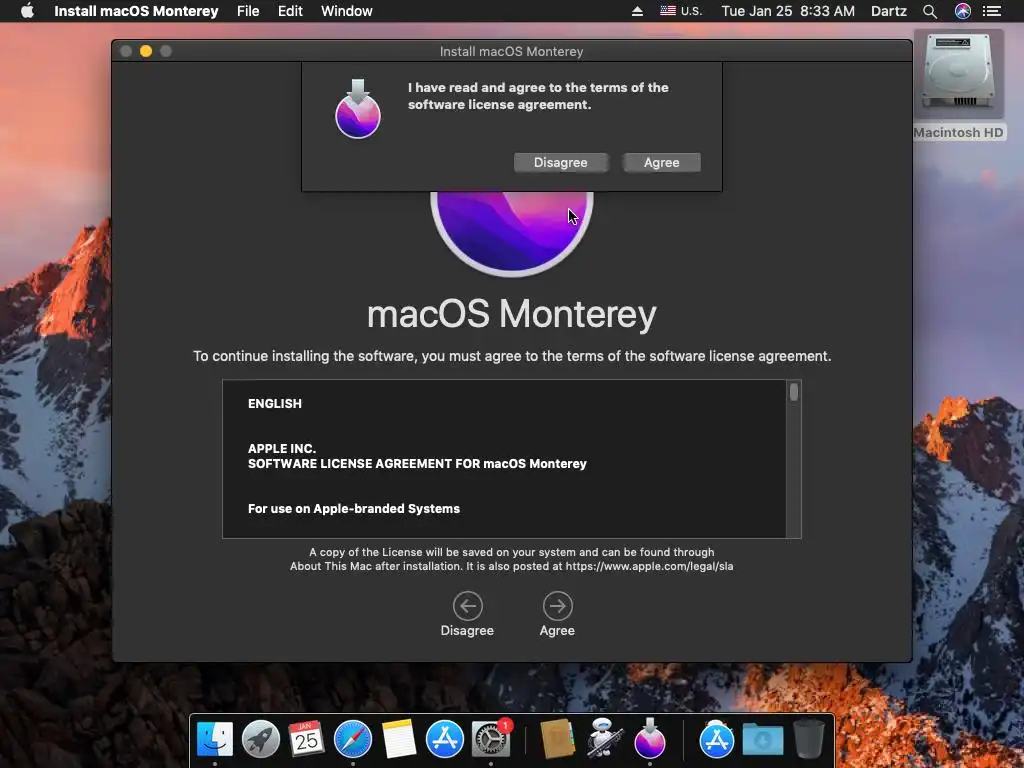Open the File menu

(x=248, y=11)
